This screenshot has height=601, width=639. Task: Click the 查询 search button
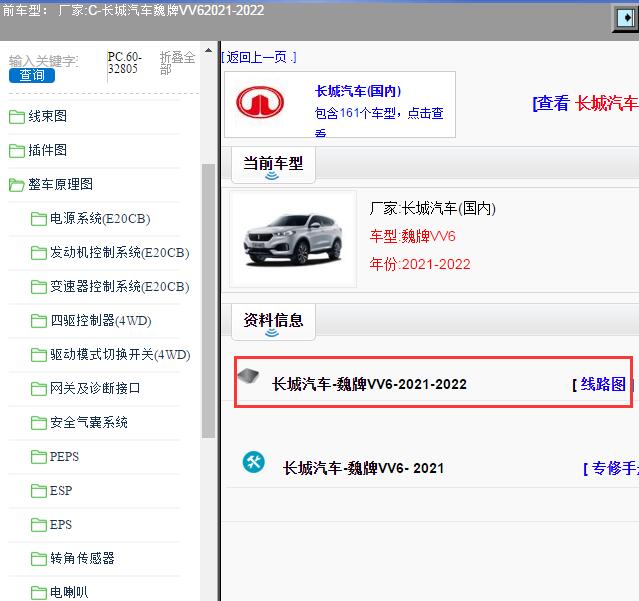(x=32, y=76)
